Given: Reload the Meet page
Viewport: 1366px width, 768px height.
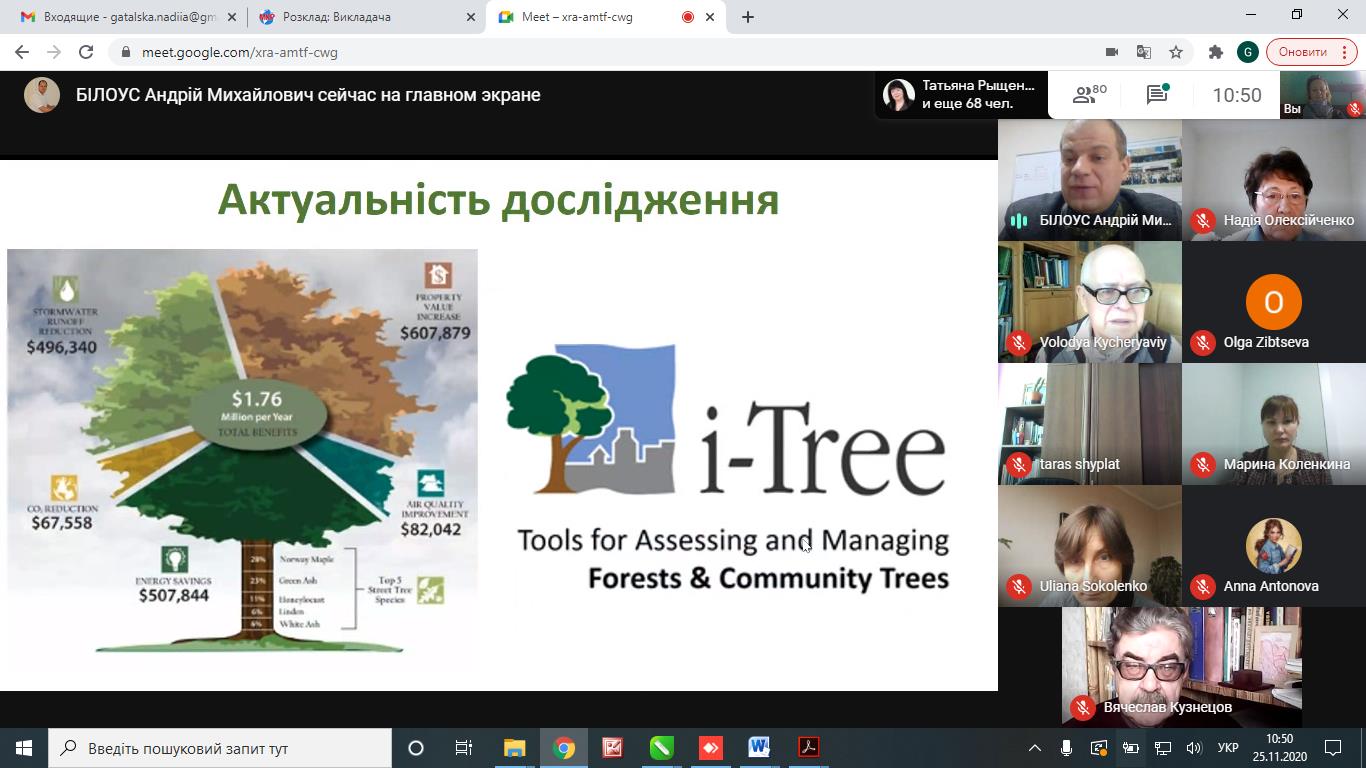Looking at the screenshot, I should click(86, 52).
